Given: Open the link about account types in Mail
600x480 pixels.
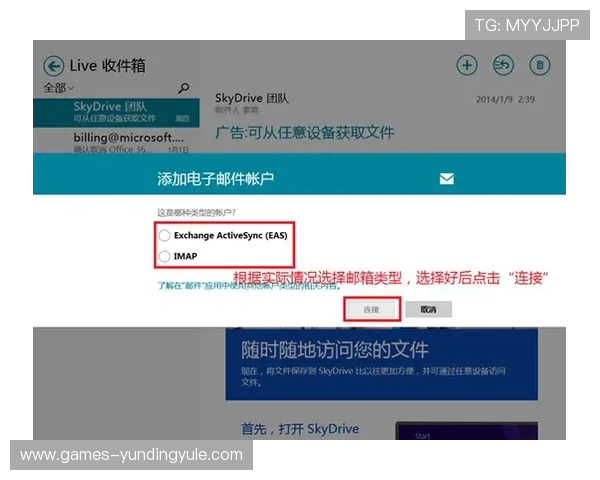Looking at the screenshot, I should [x=249, y=286].
